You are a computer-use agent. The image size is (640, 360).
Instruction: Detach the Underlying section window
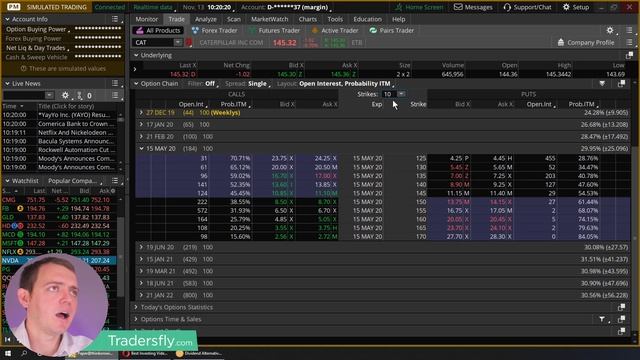(x=629, y=55)
